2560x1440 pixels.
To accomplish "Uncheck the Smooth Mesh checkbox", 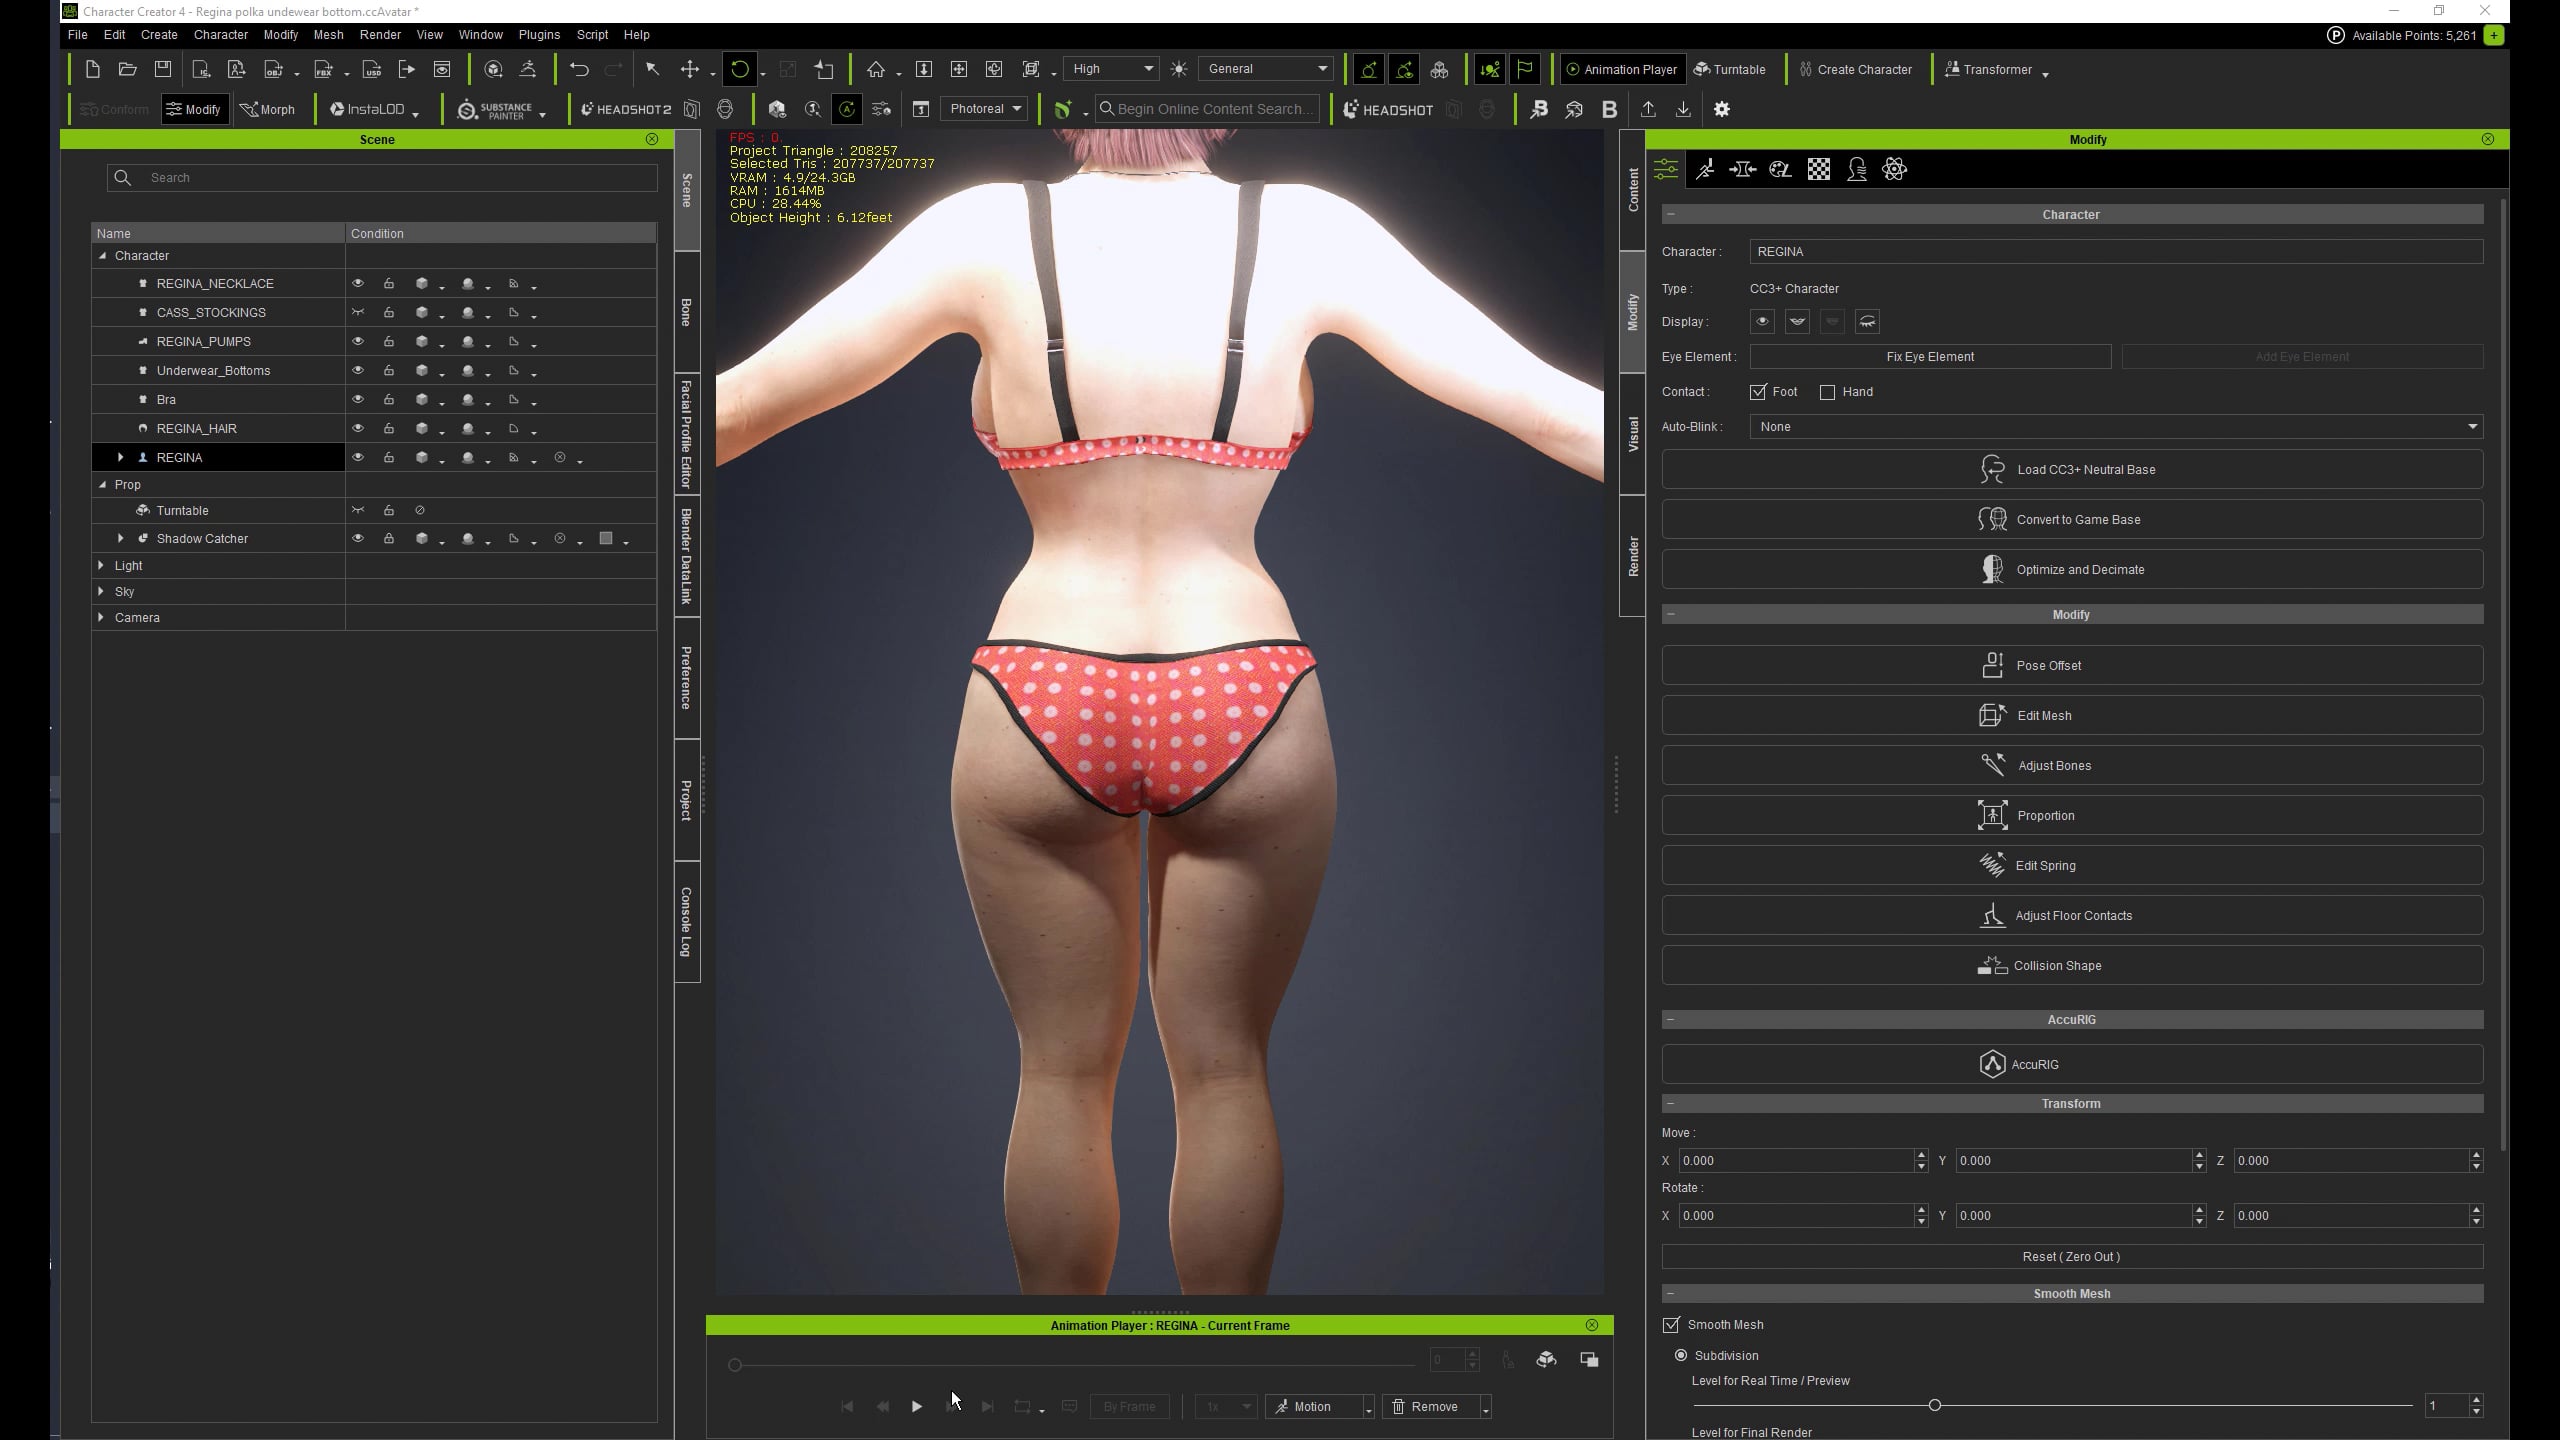I will coord(1671,1325).
